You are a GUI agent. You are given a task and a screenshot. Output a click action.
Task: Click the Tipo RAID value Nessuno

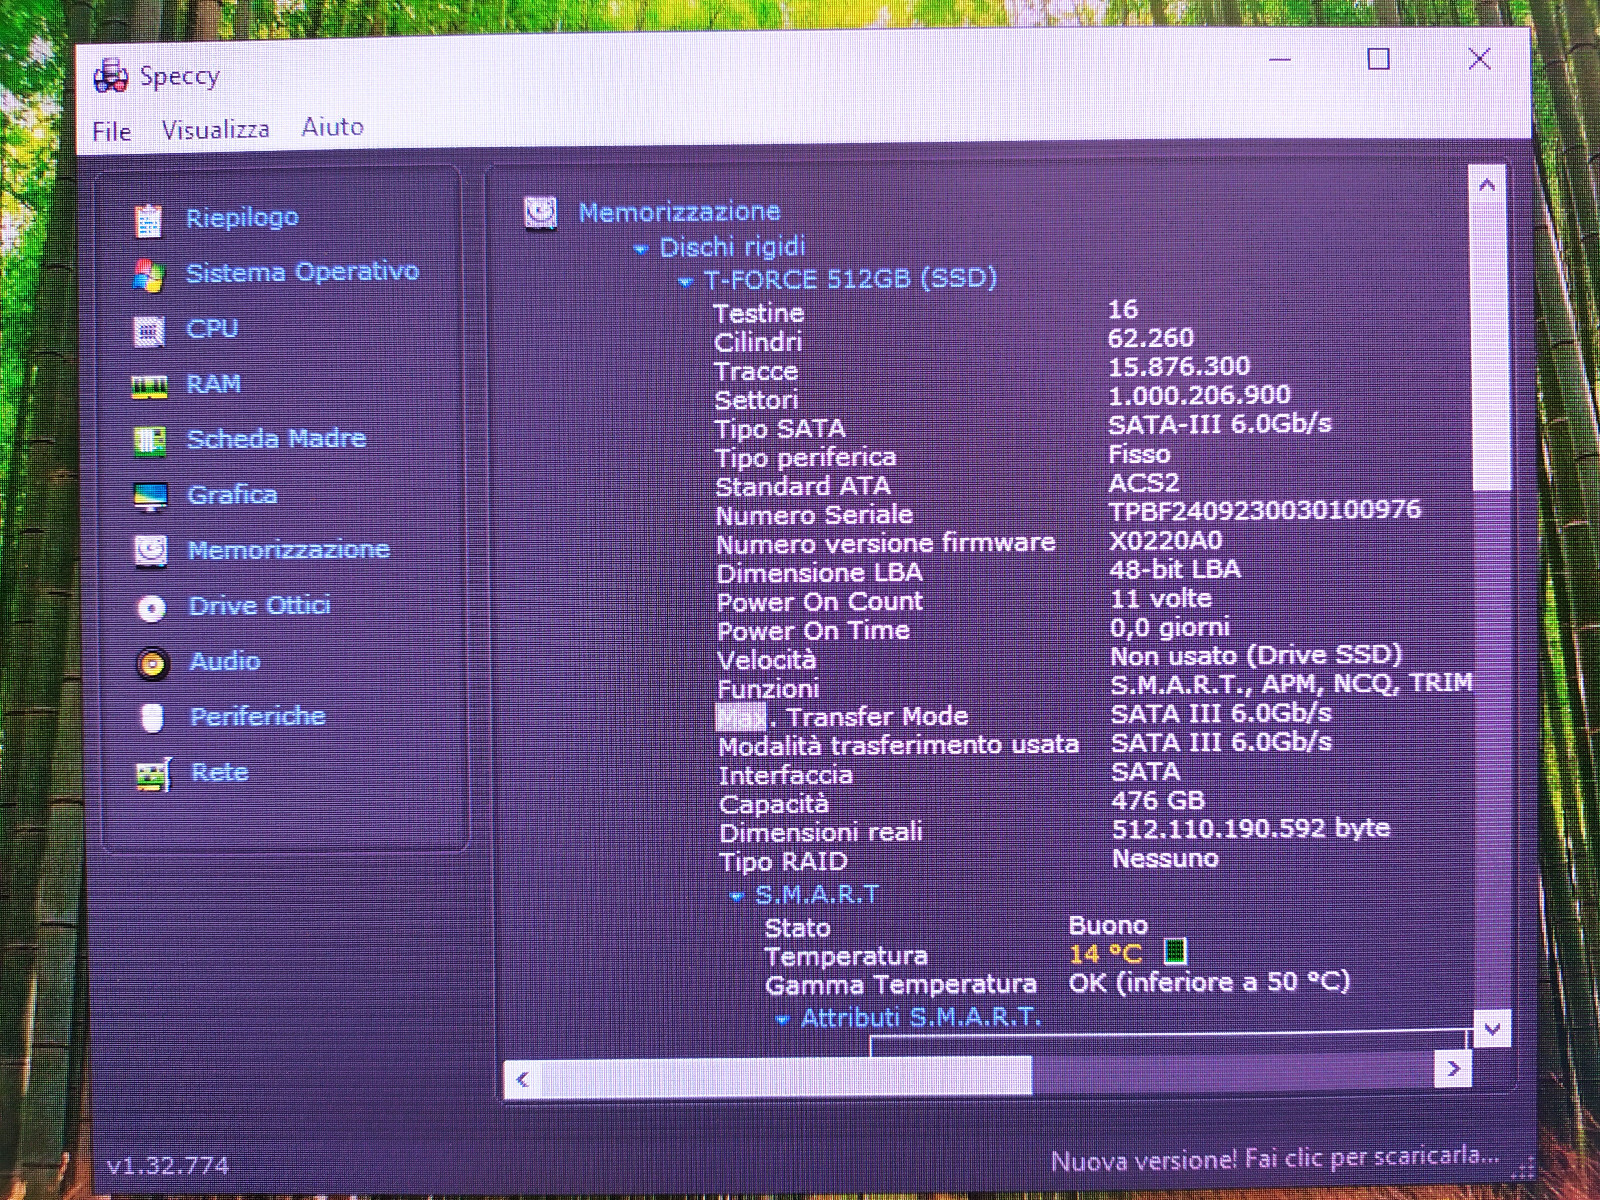[1165, 858]
